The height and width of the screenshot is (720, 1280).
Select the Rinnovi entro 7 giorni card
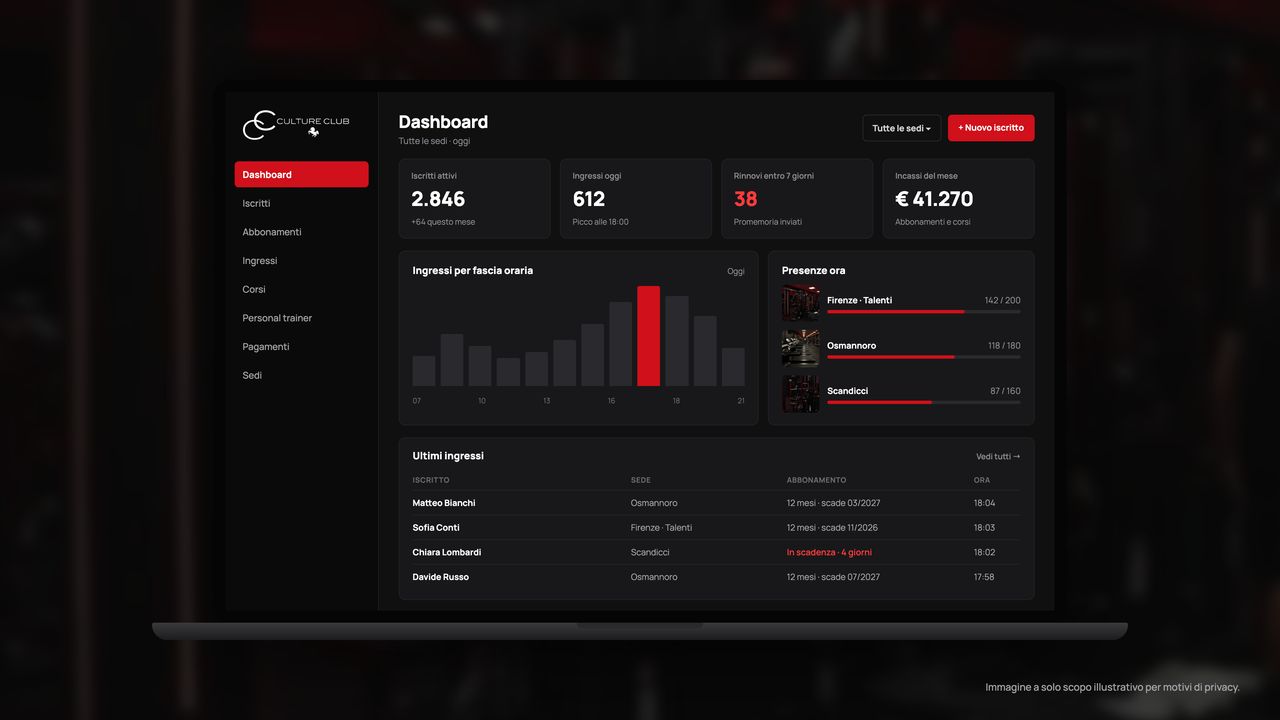tap(797, 198)
